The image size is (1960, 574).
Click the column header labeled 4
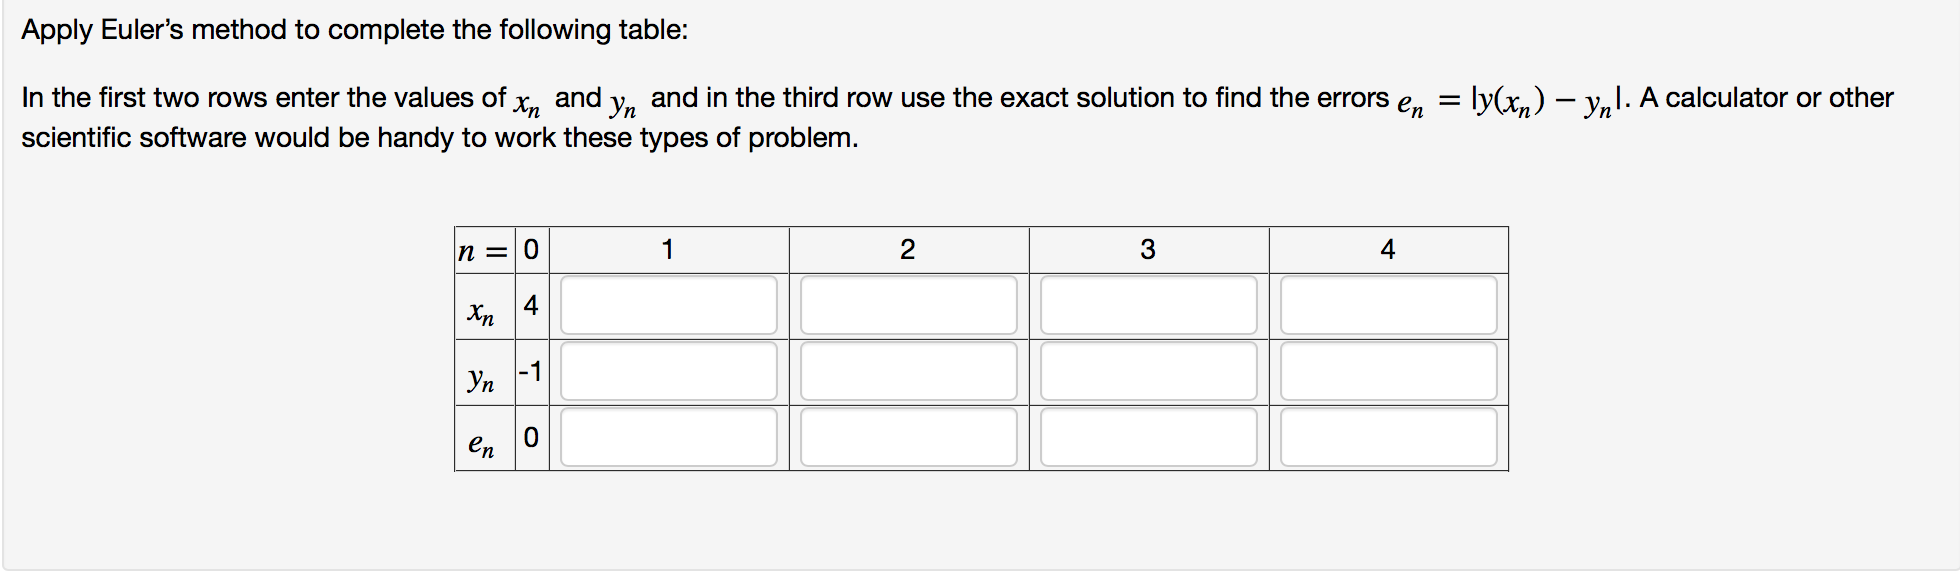[x=1388, y=249]
